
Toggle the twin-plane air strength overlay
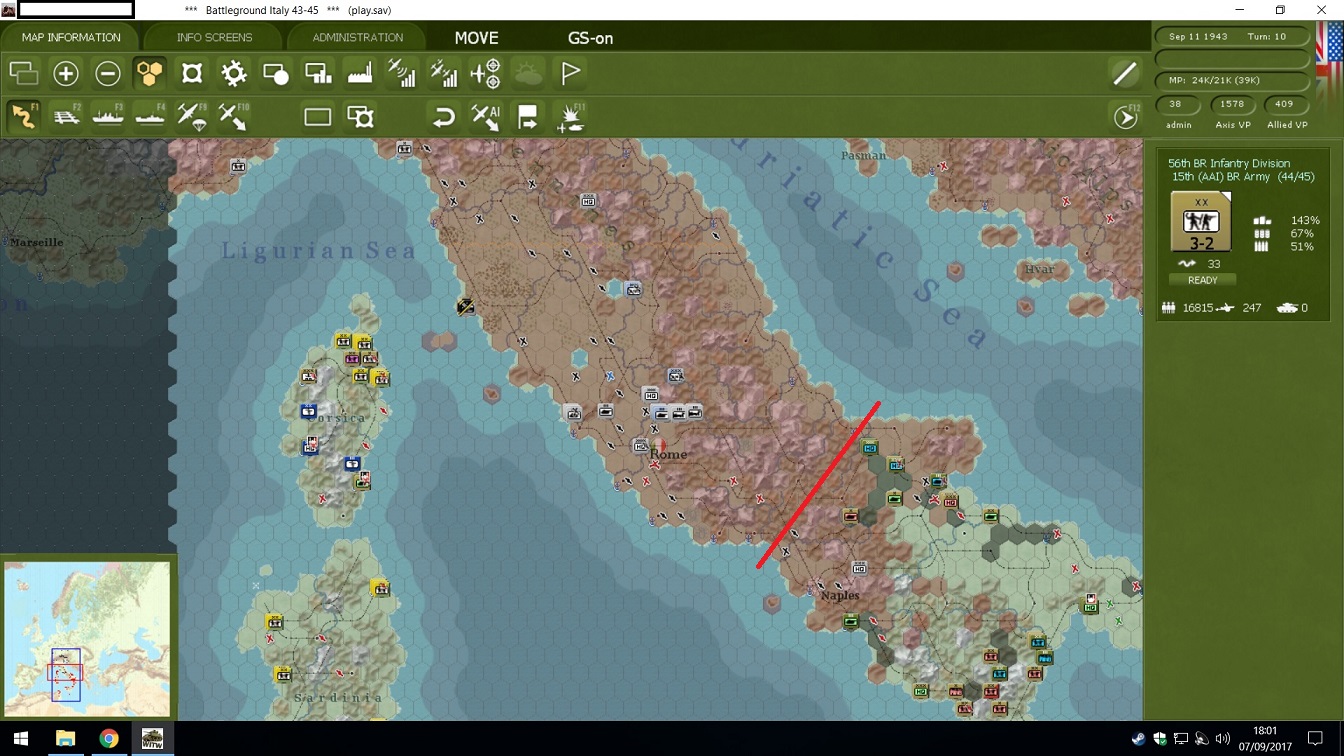[444, 73]
